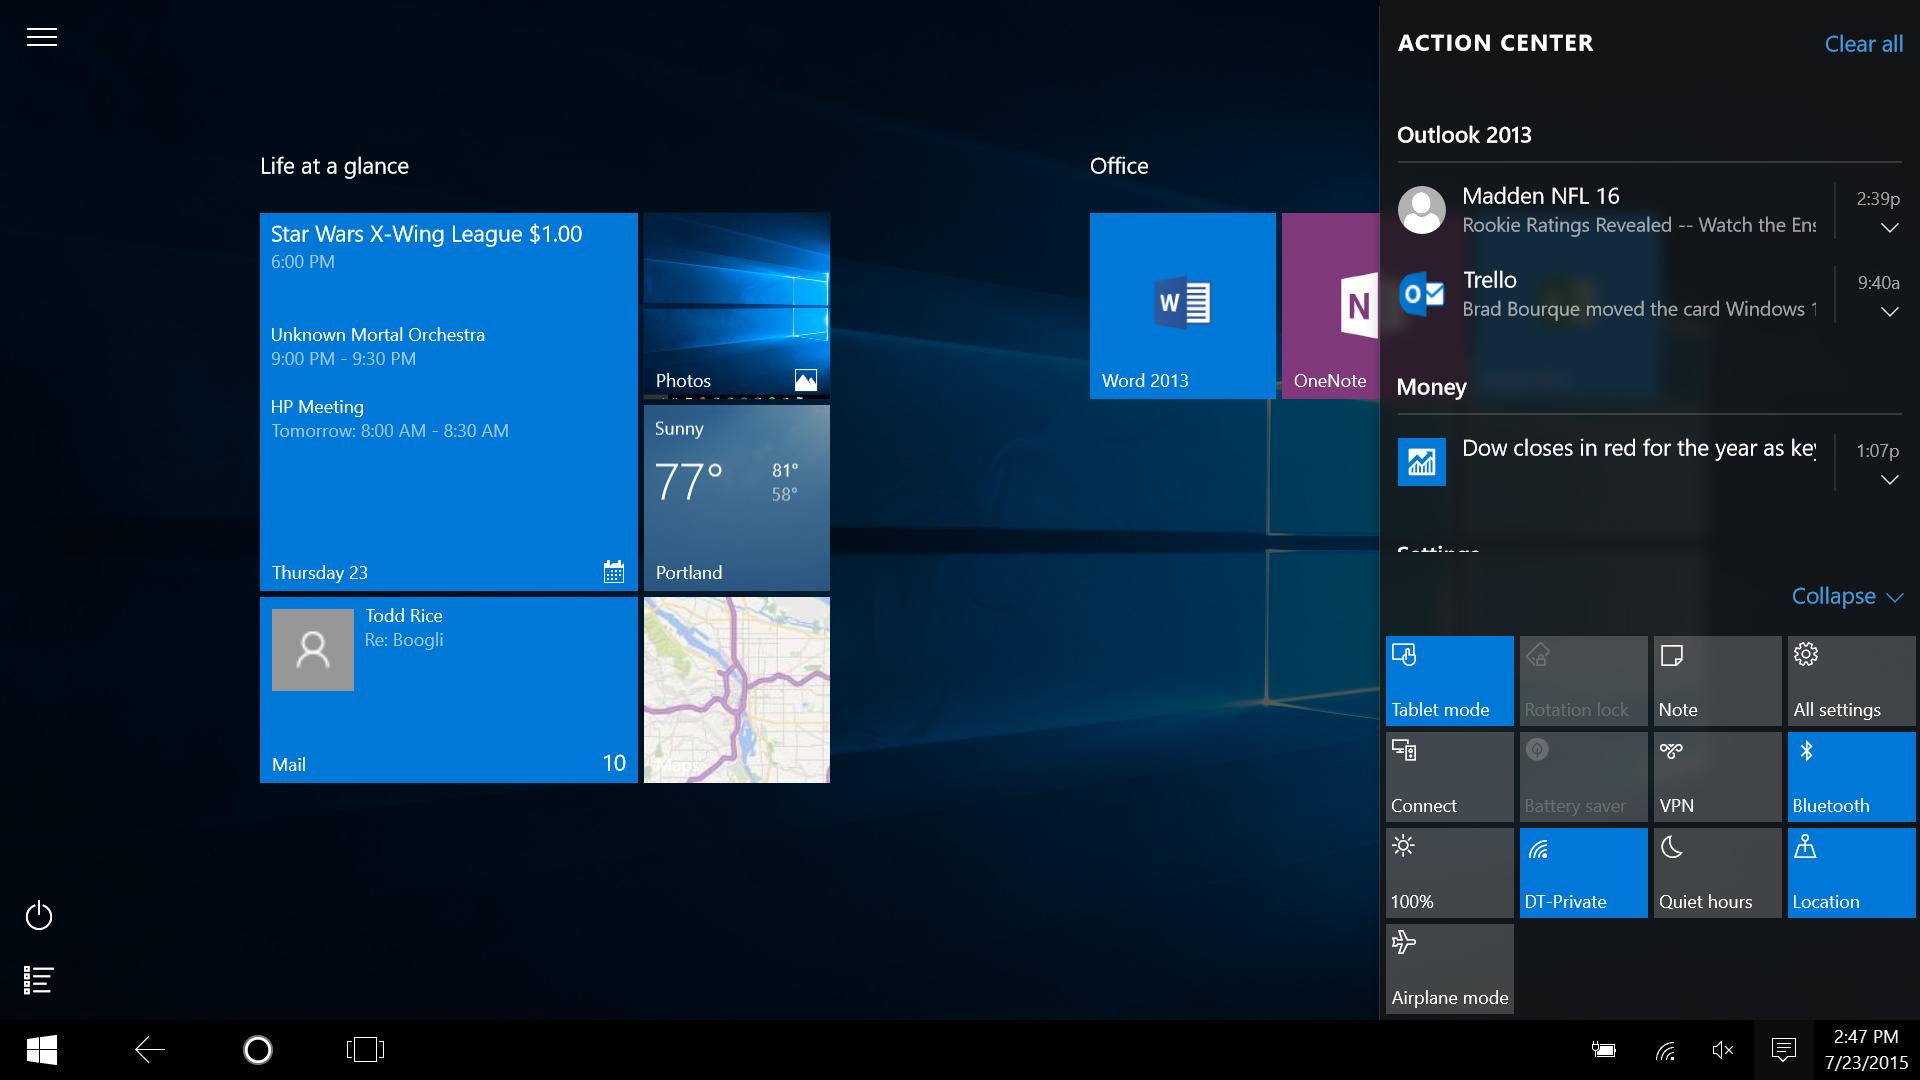Open the hamburger menu in Start screen
Viewport: 1920px width, 1080px height.
(x=41, y=38)
